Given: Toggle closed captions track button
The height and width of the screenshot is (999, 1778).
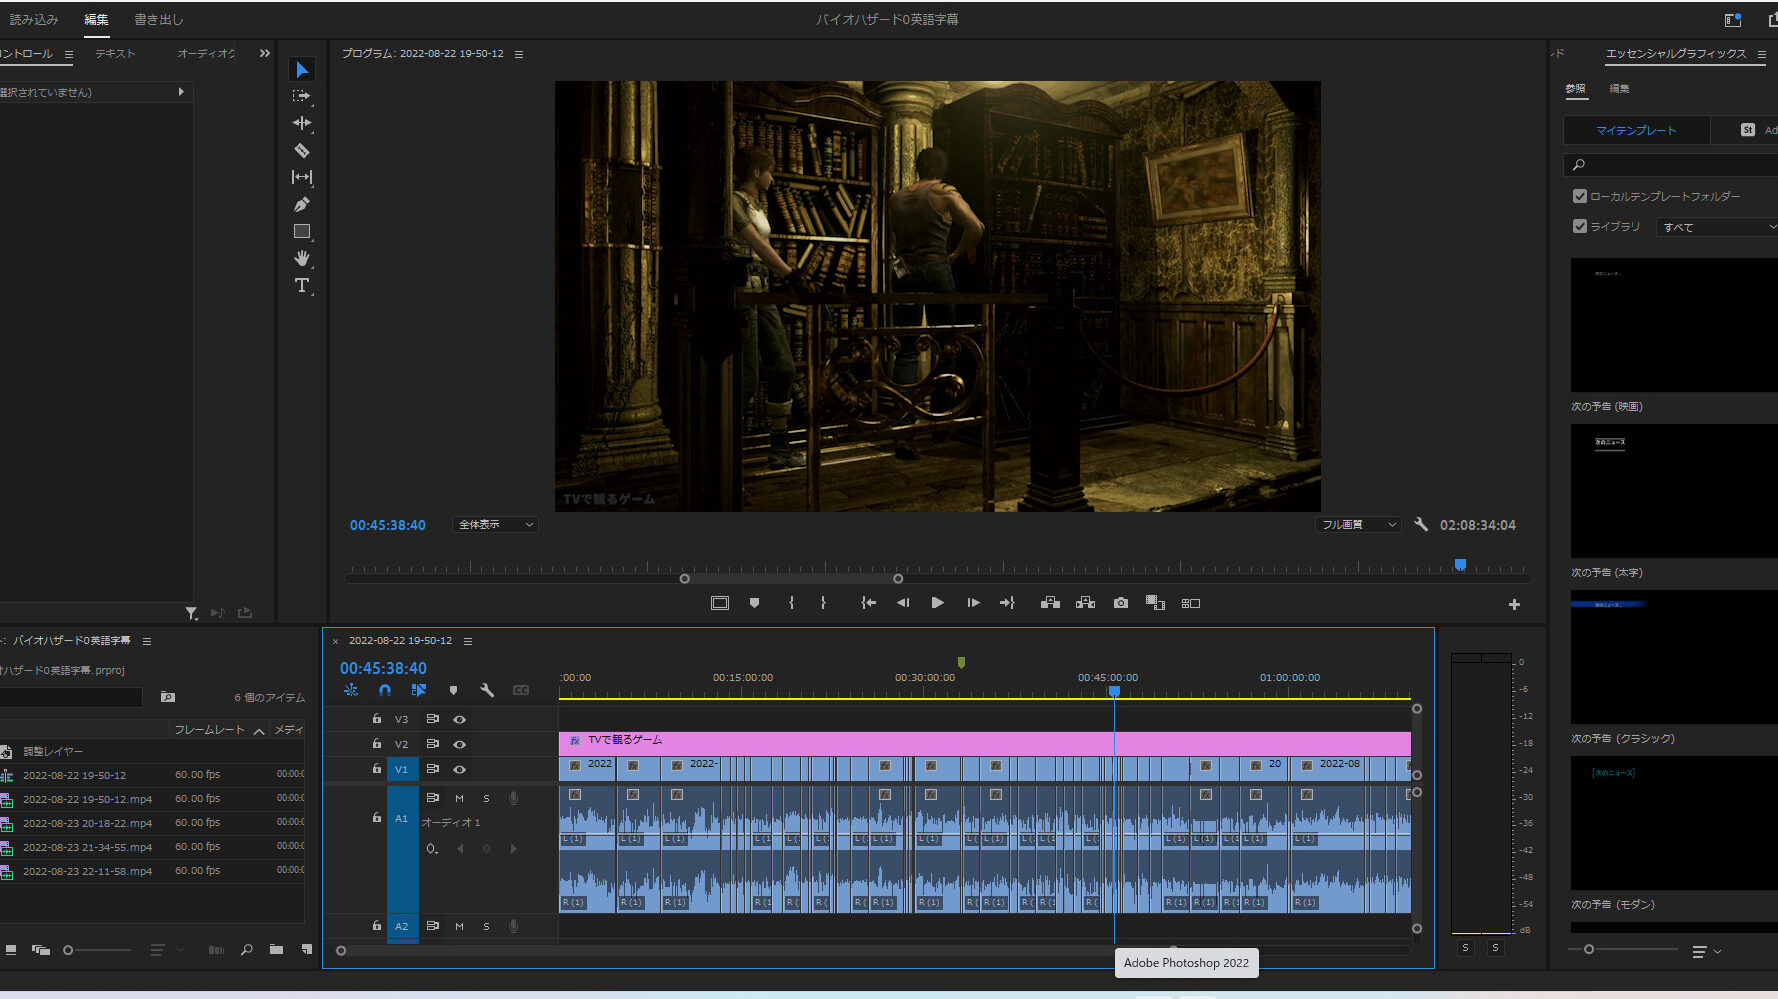Looking at the screenshot, I should (521, 690).
